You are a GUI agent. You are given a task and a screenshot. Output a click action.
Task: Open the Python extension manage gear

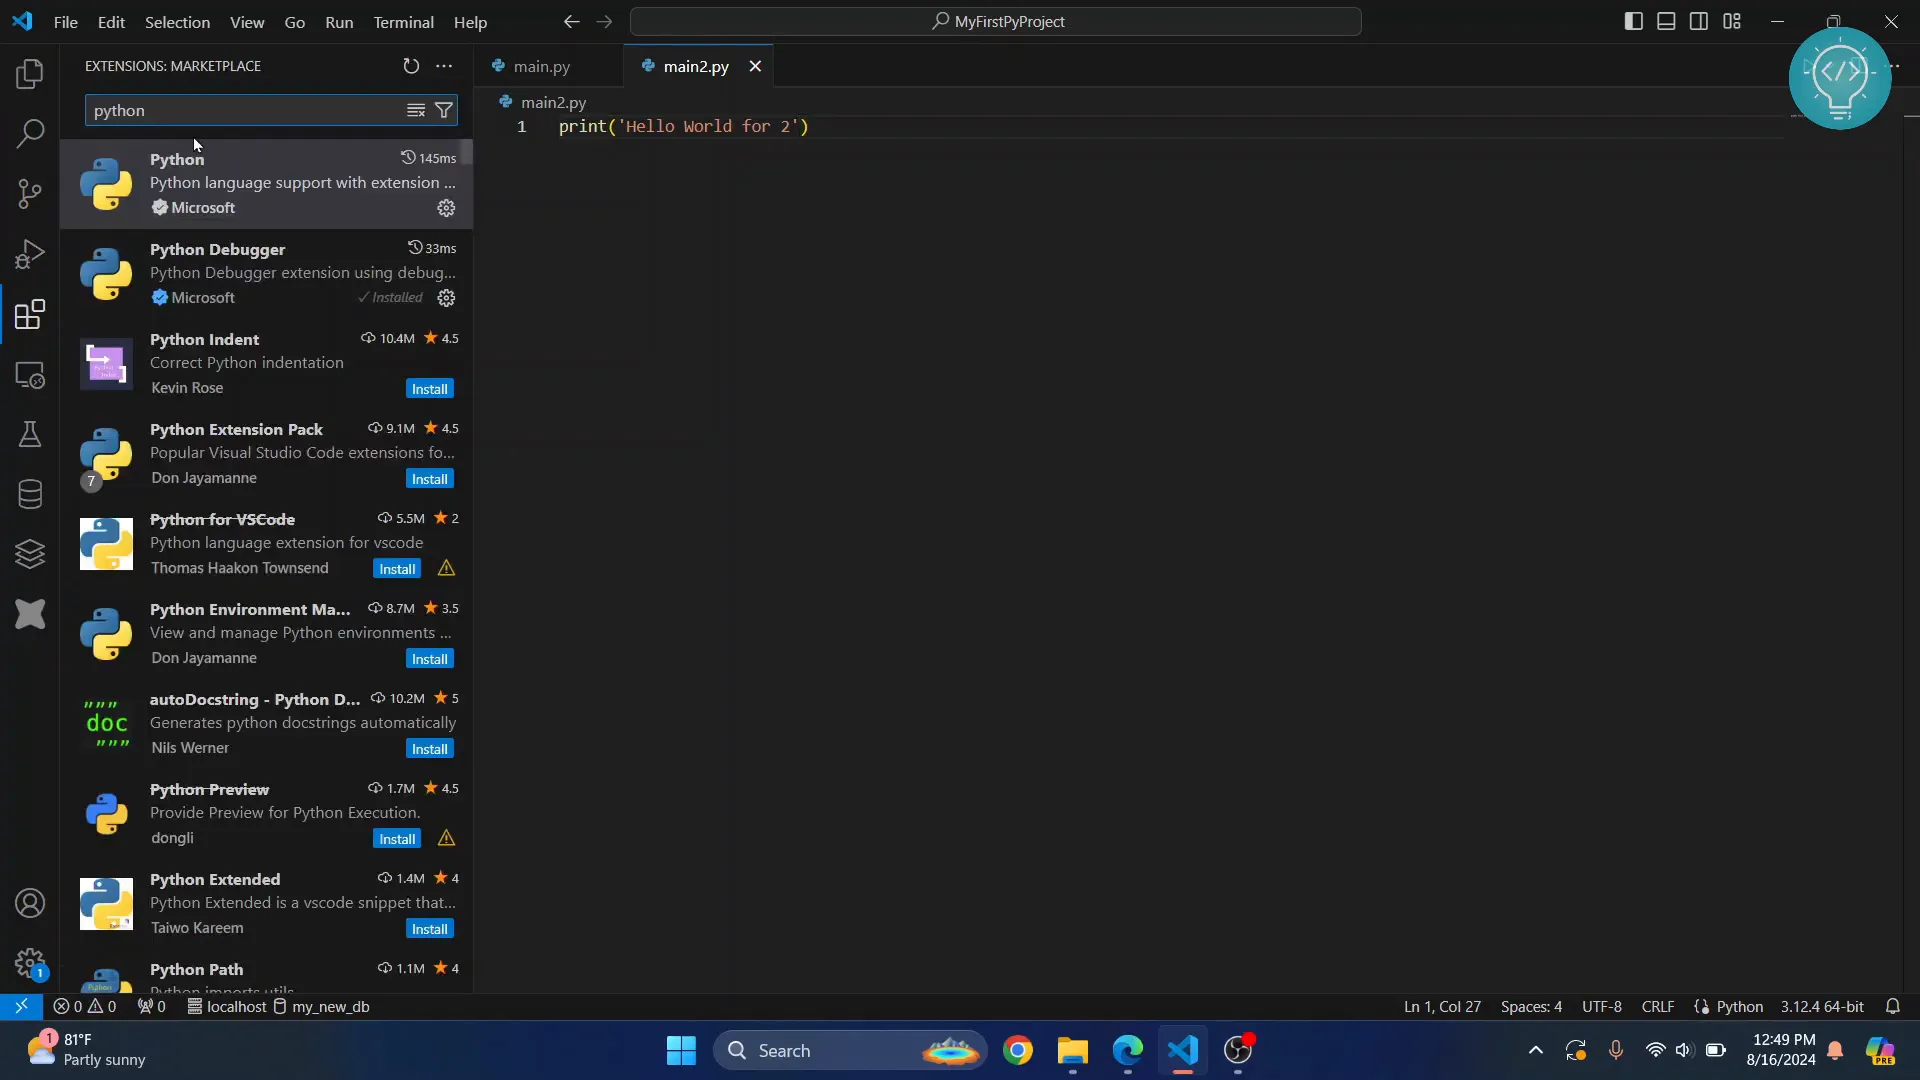point(446,208)
